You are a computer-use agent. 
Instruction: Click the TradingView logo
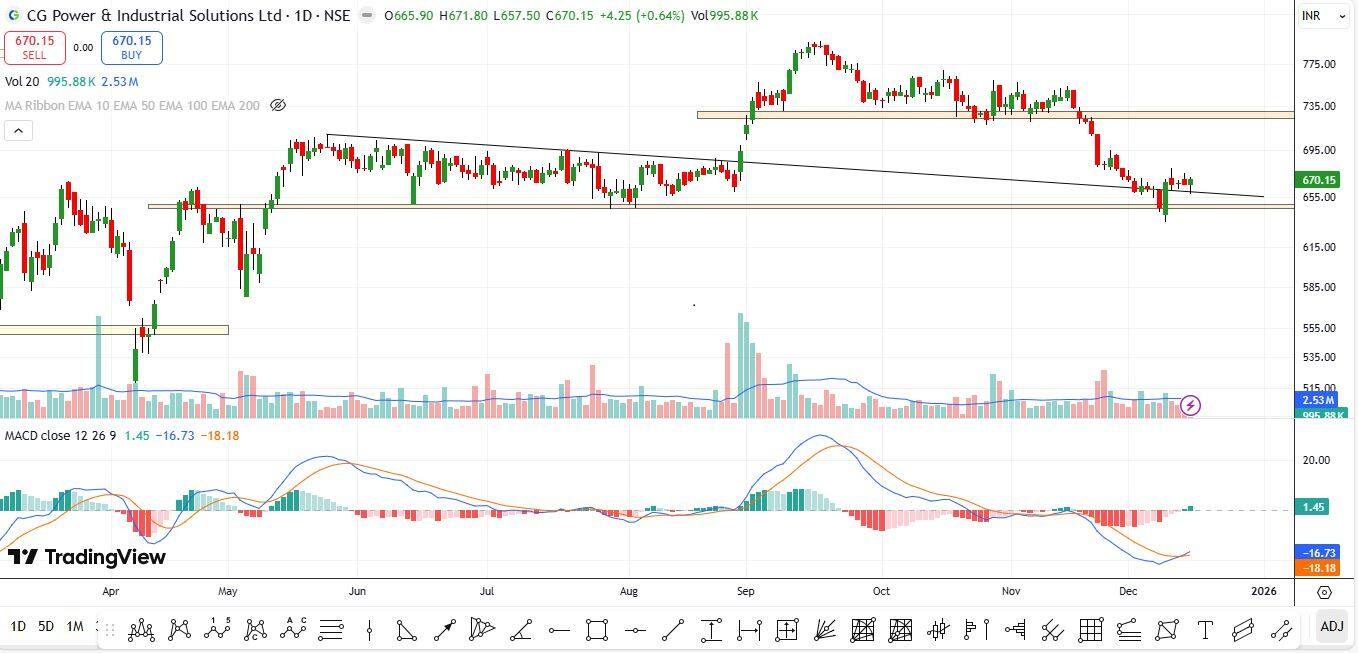(x=87, y=557)
